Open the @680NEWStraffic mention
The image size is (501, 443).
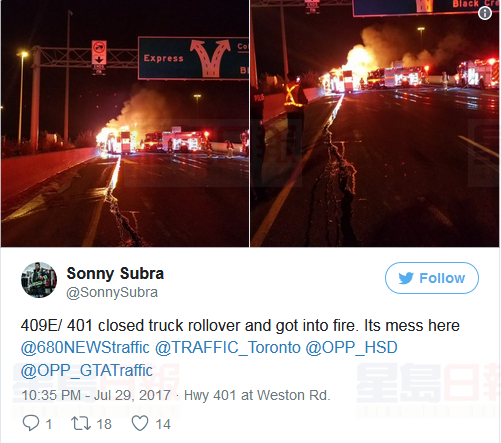85,347
